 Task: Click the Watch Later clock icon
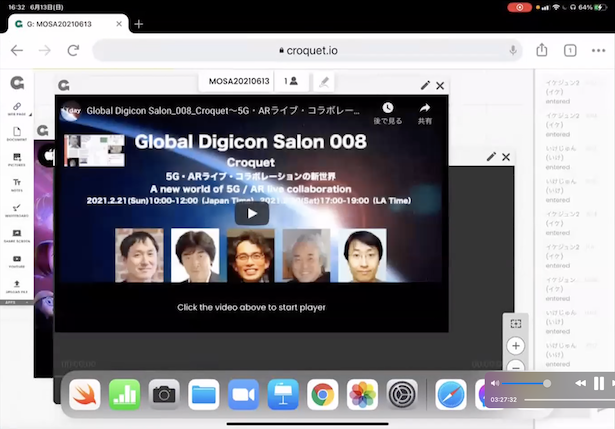[387, 108]
